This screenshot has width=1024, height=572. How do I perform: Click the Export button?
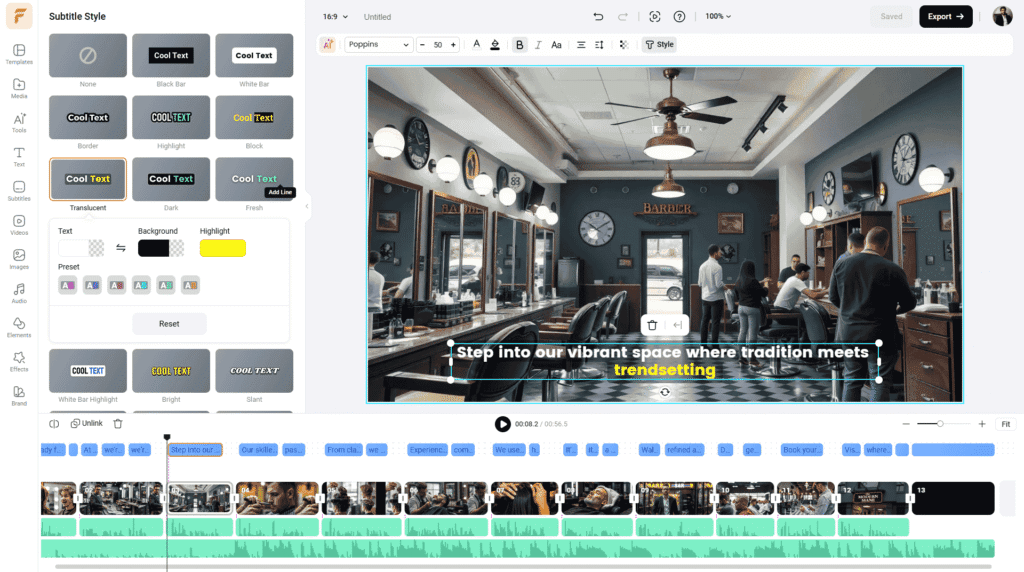(x=946, y=16)
